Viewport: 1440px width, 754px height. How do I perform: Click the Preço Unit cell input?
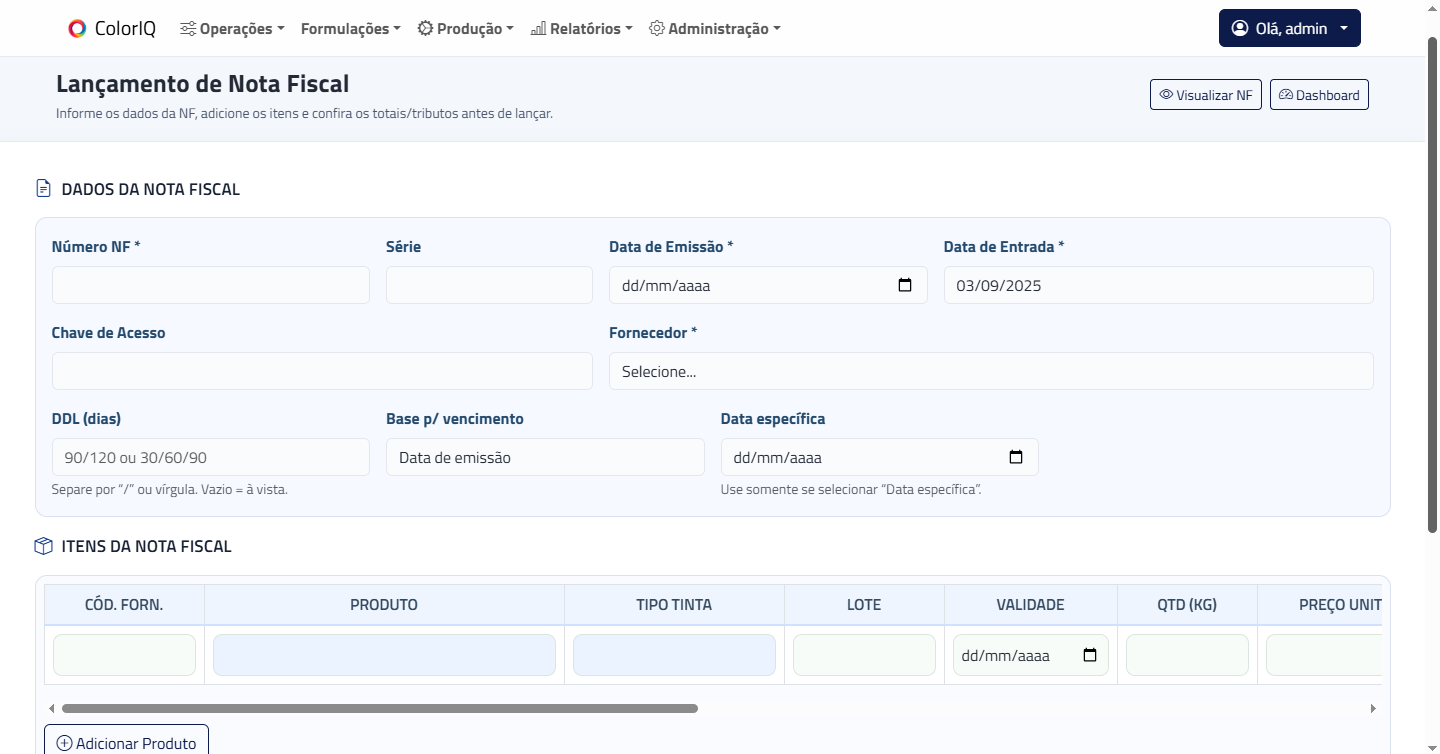coord(1324,655)
